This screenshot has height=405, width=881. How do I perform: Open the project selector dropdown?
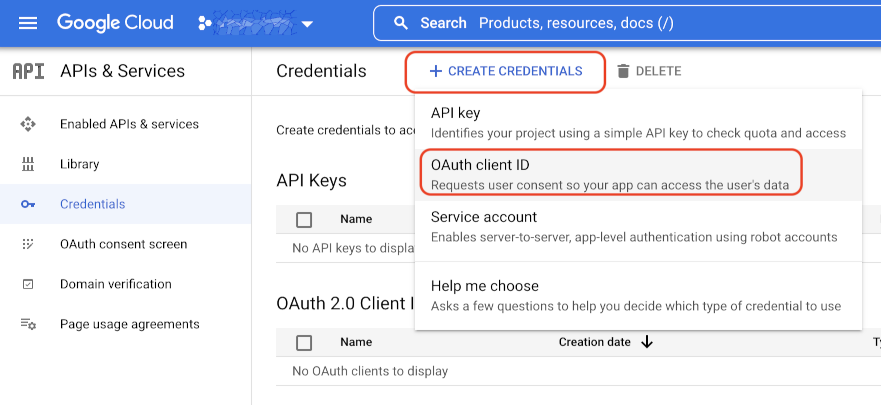256,23
